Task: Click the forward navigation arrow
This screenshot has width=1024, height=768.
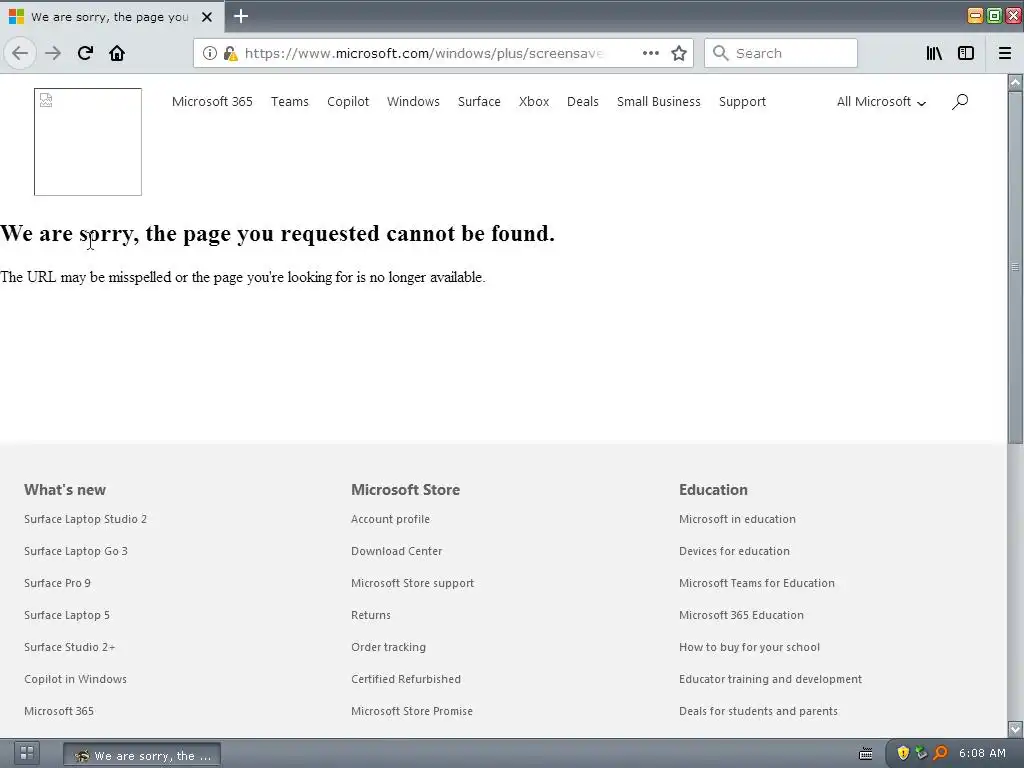Action: tap(53, 53)
